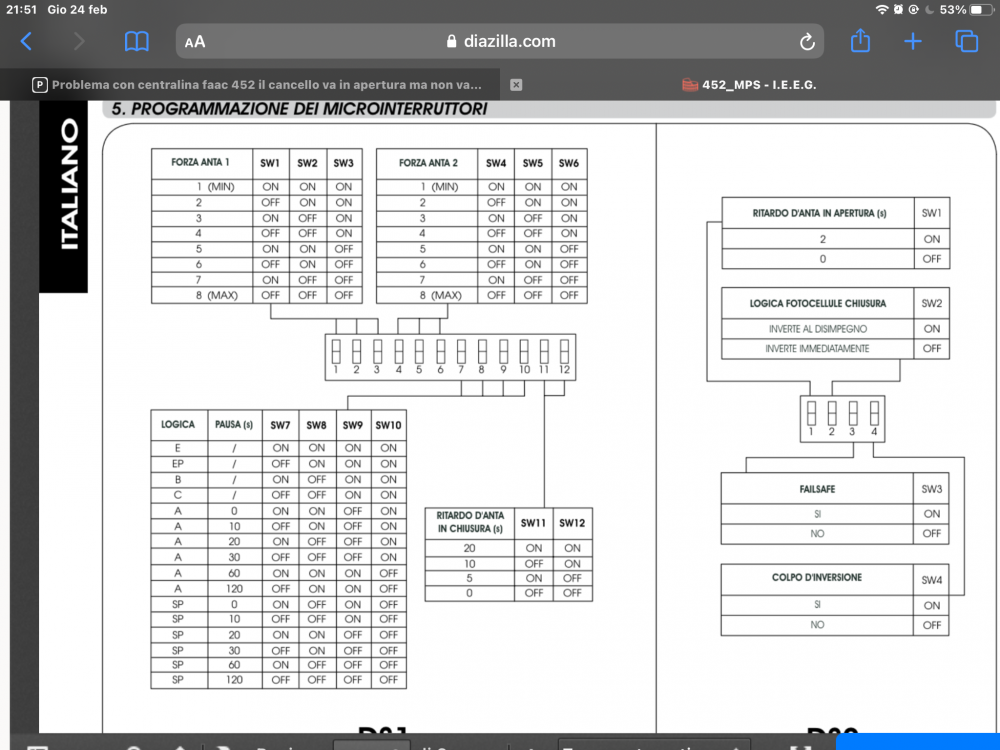This screenshot has width=1000, height=750.
Task: Select SI in the FAILSAFE table
Action: pyautogui.click(x=817, y=514)
